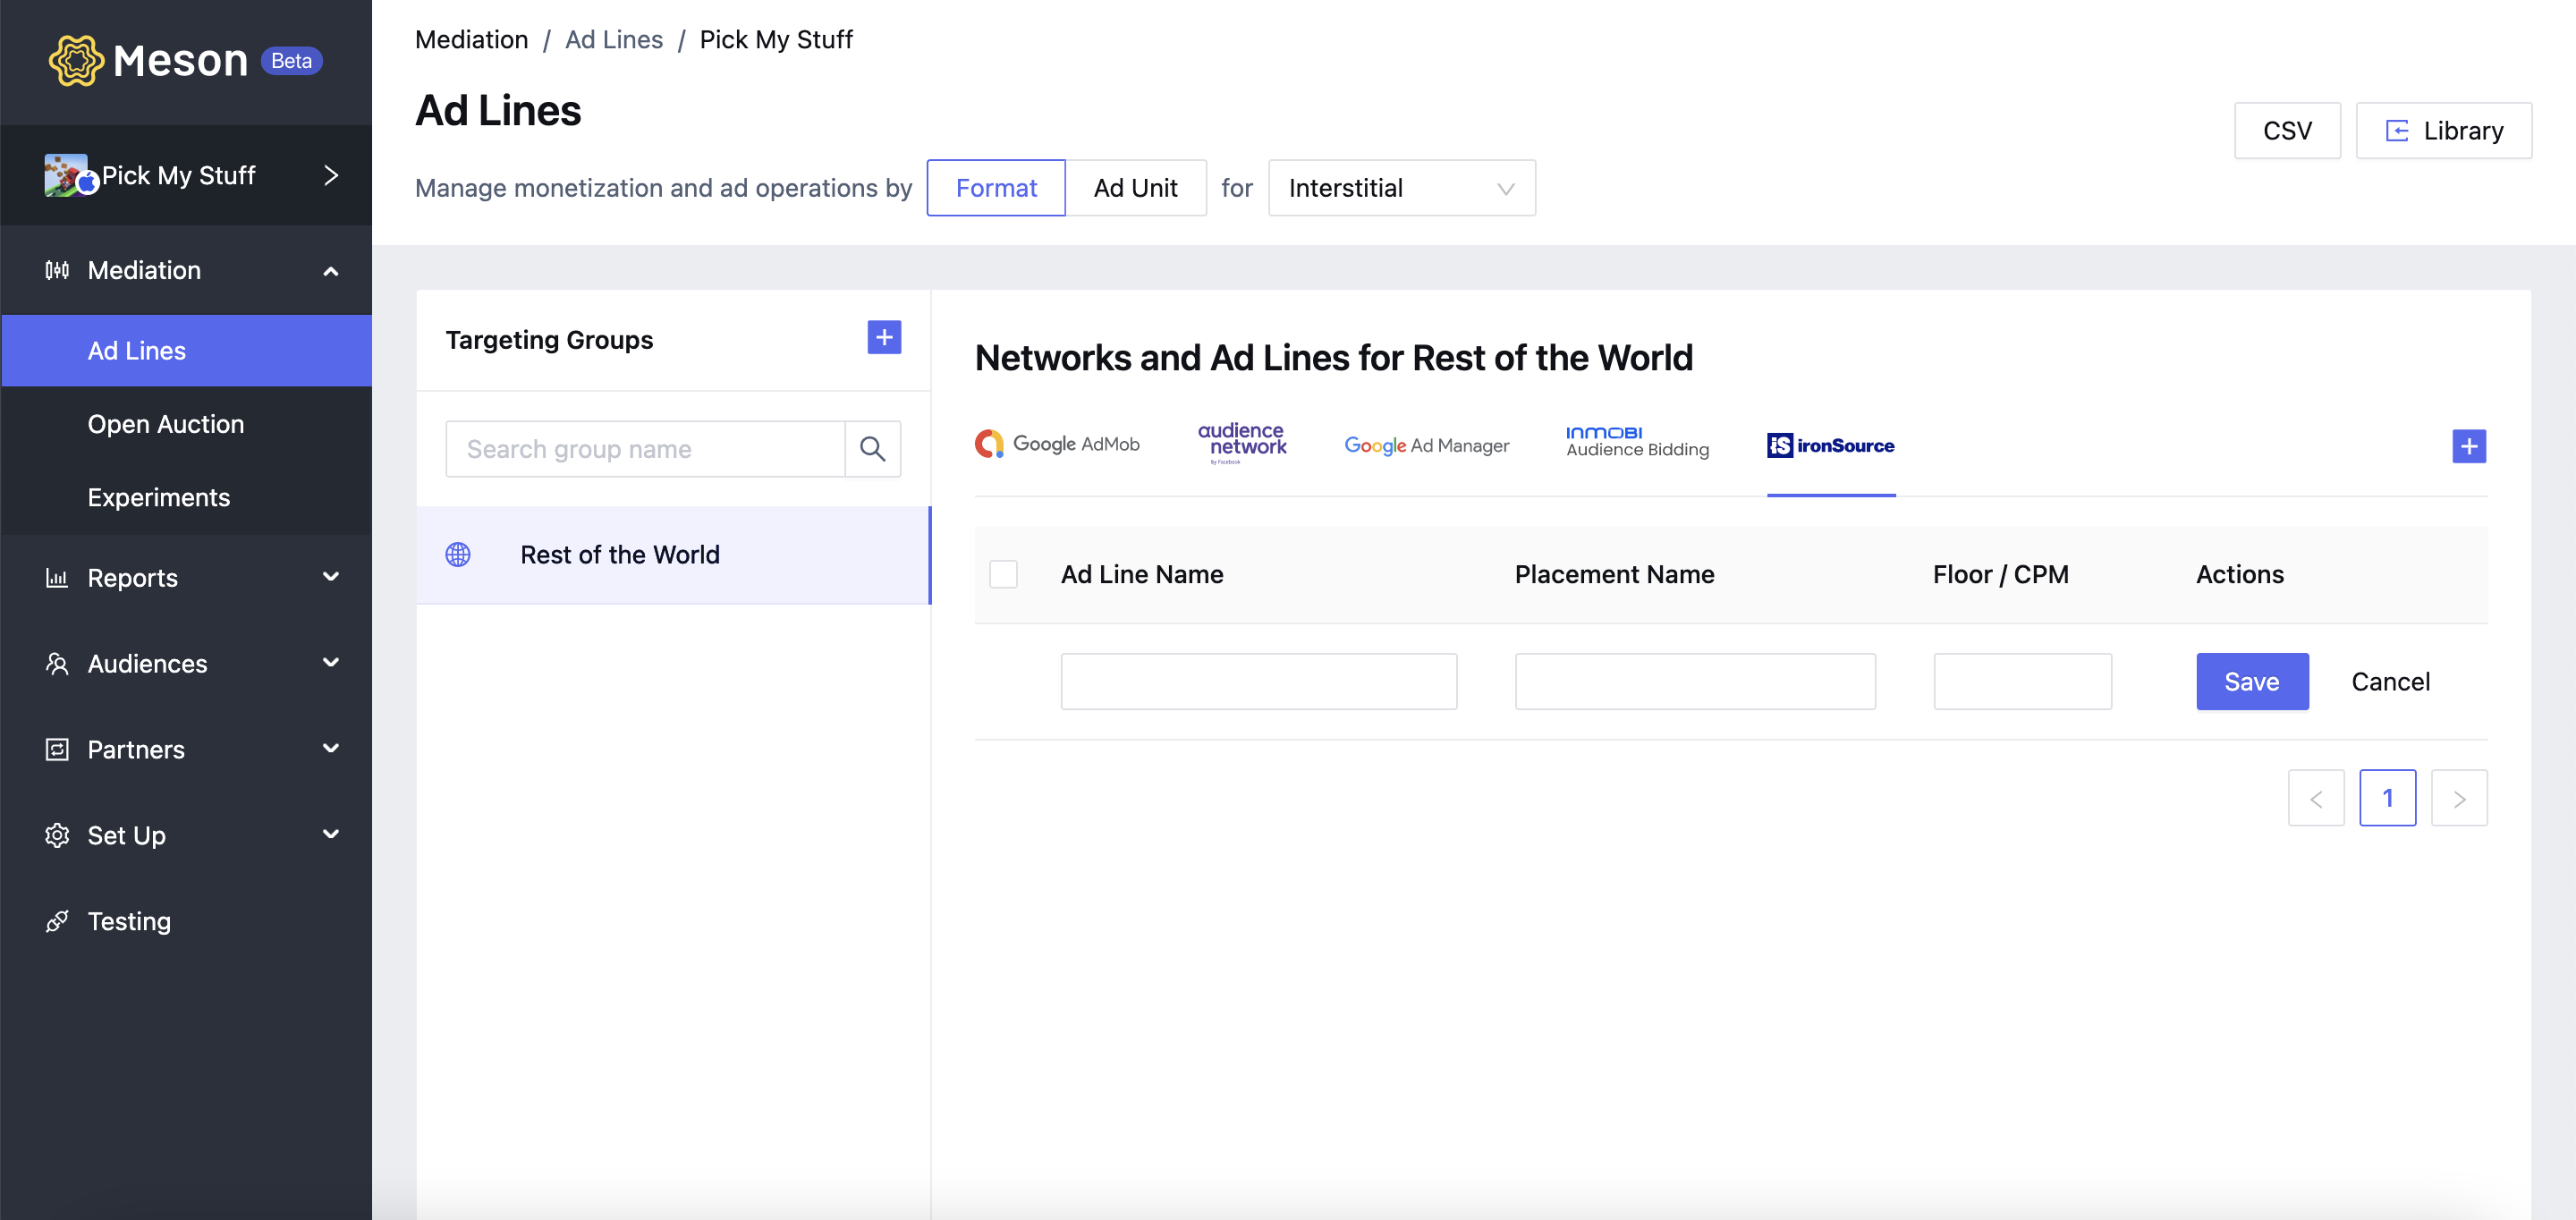Open app switcher chevron beside Pick My Stuff
Viewport: 2576px width, 1220px height.
(x=331, y=175)
